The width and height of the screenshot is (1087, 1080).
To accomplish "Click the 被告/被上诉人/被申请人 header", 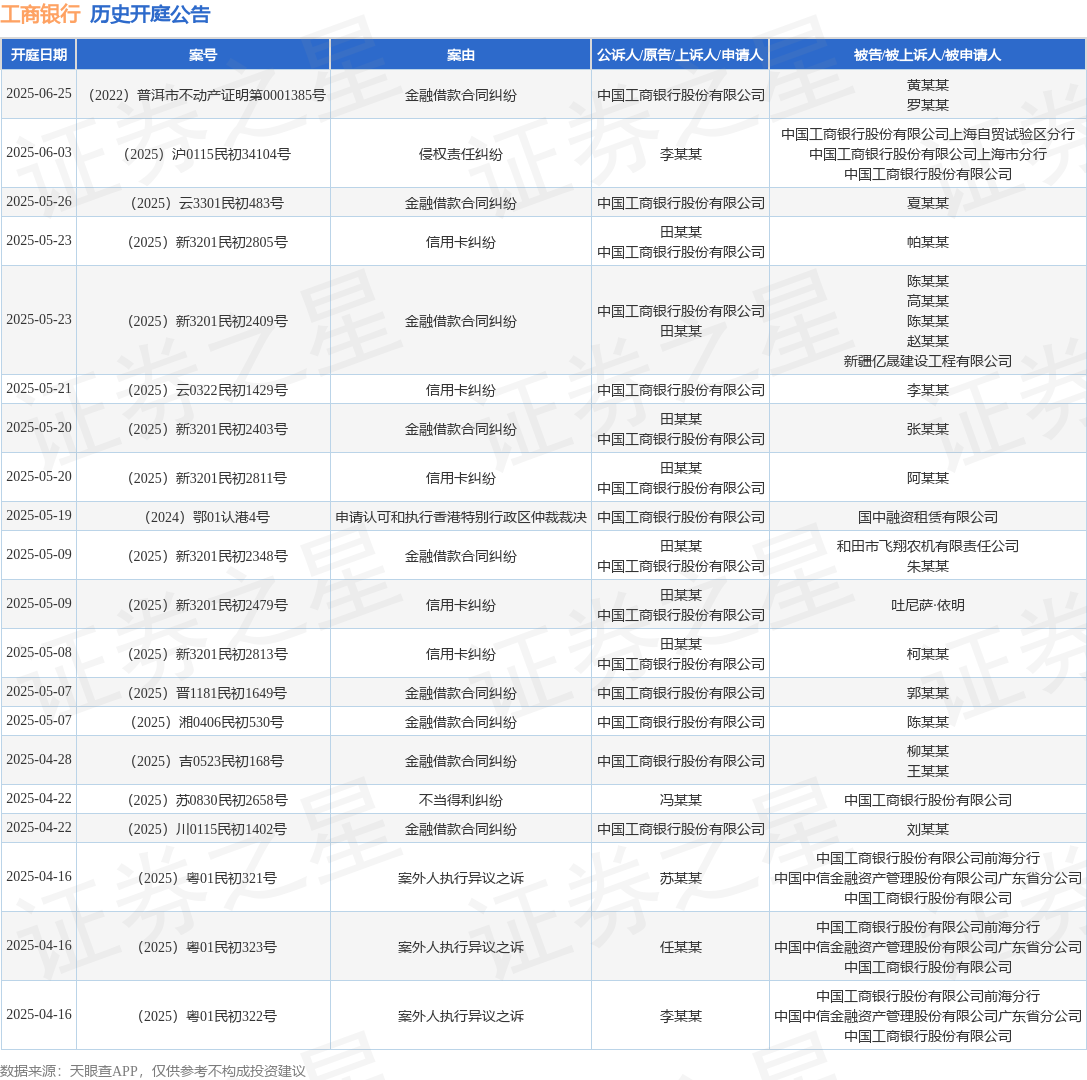I will pyautogui.click(x=928, y=55).
